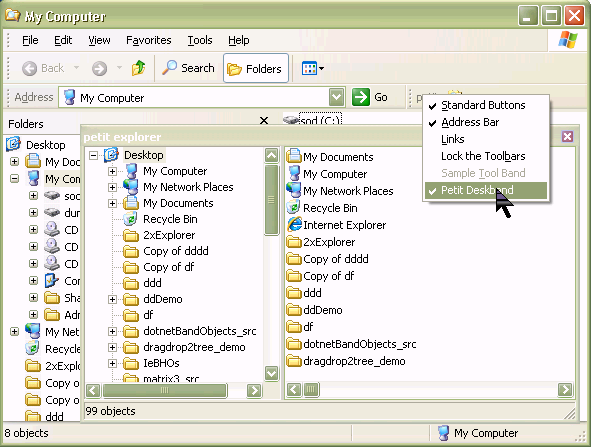591x447 pixels.
Task: Open the Views dropdown button
Action: click(x=312, y=69)
